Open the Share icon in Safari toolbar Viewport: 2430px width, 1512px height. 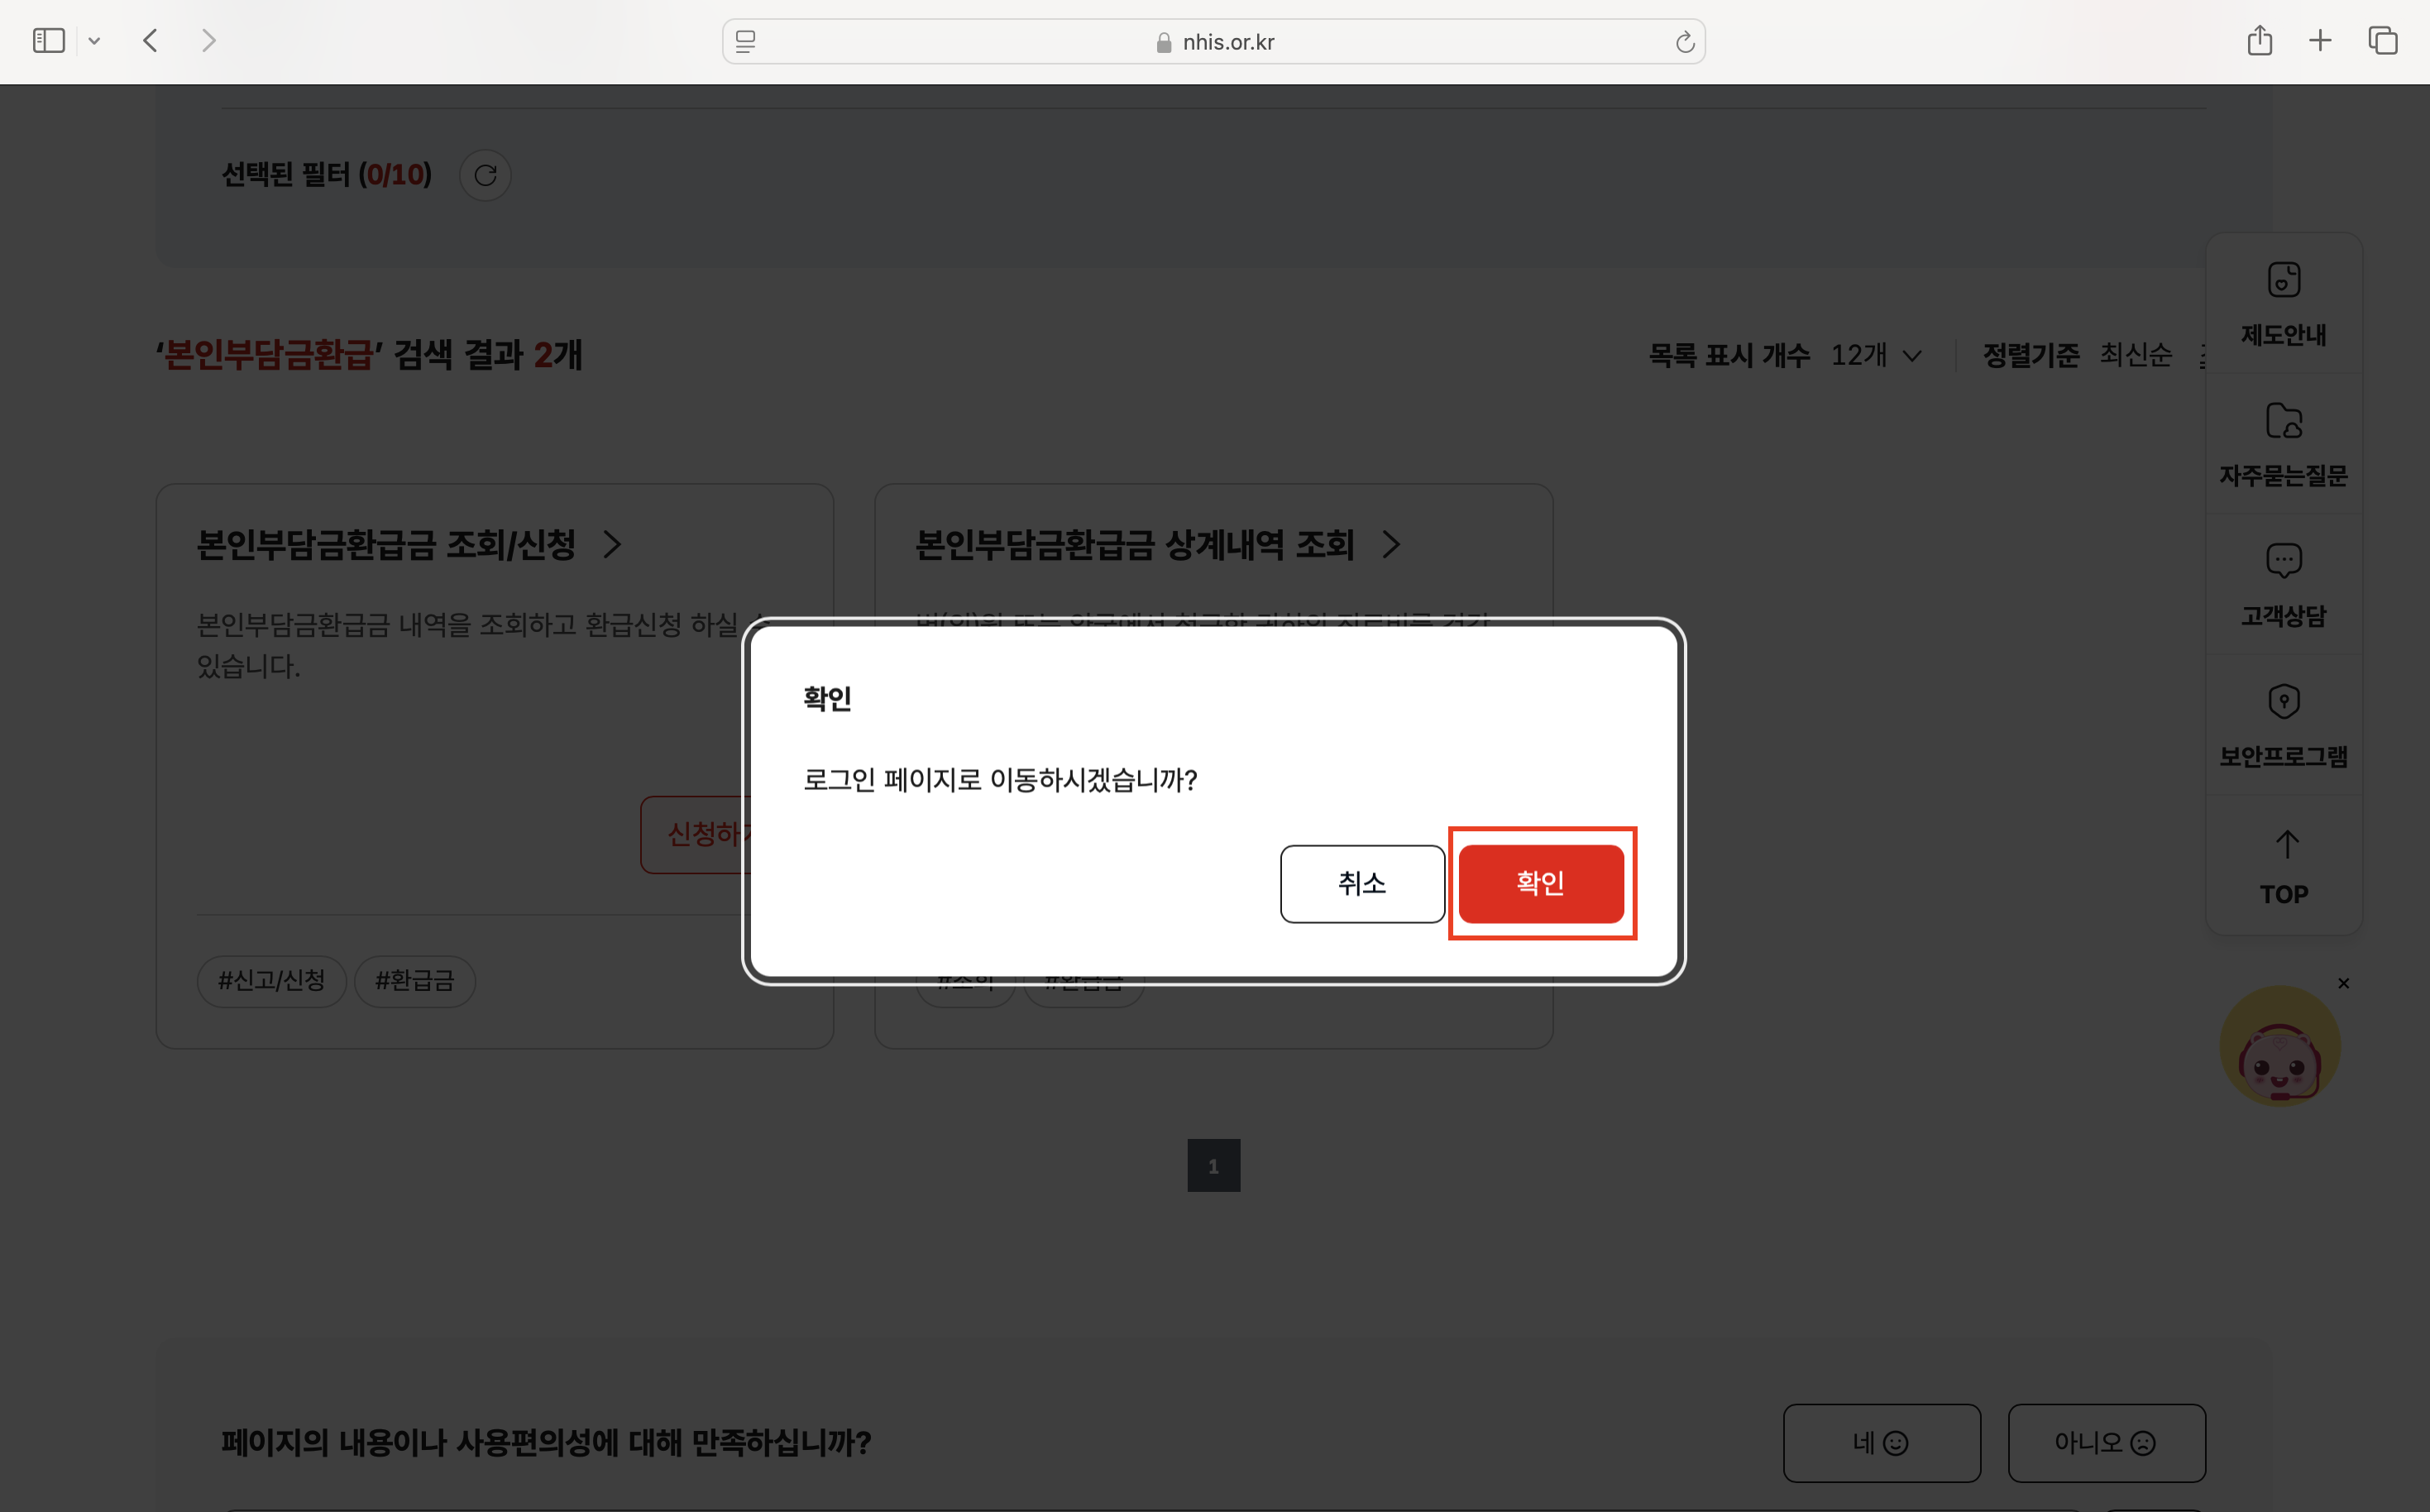(2260, 41)
